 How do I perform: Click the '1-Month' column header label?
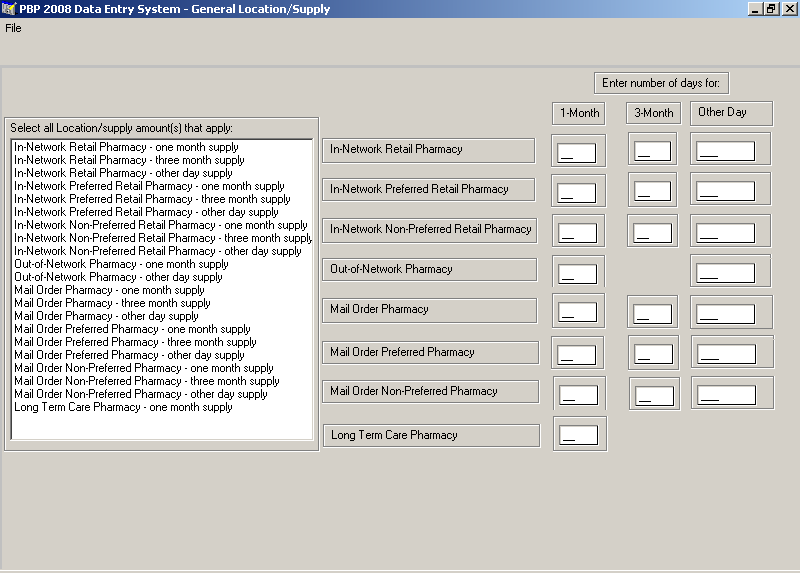(x=579, y=113)
